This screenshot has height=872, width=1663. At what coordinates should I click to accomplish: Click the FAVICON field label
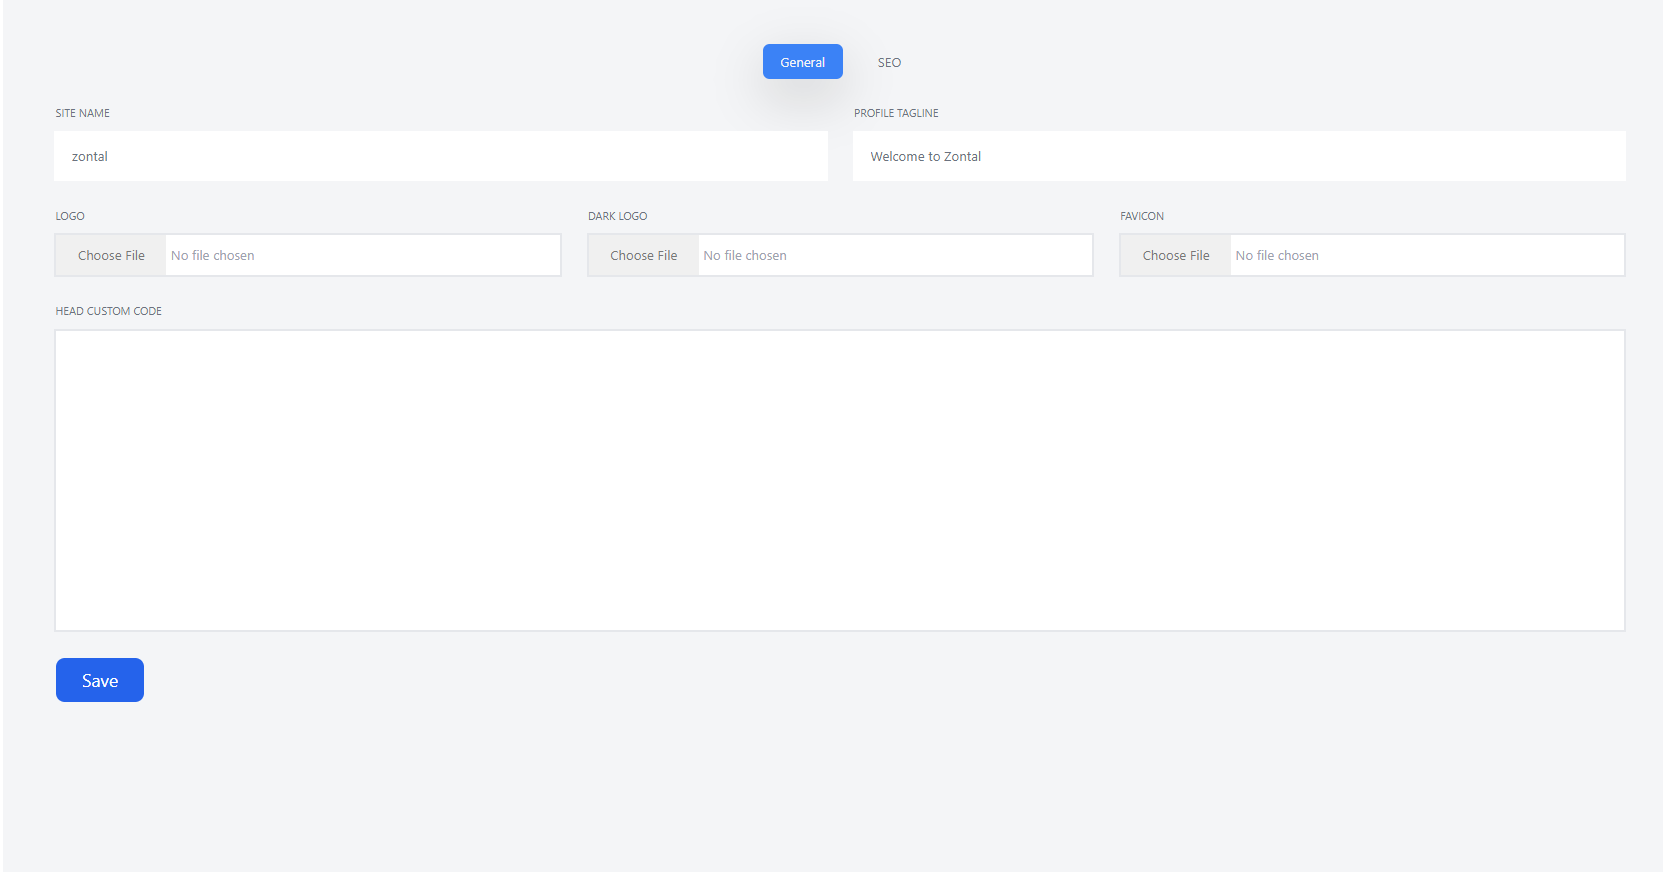click(x=1142, y=216)
